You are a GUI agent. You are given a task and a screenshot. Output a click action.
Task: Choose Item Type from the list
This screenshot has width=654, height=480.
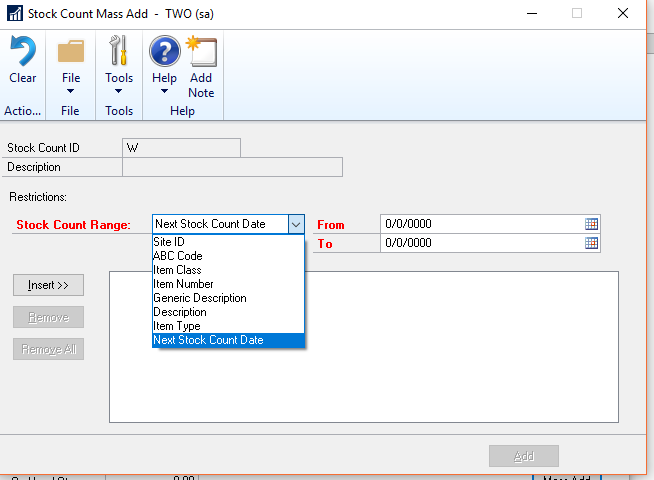(x=176, y=326)
